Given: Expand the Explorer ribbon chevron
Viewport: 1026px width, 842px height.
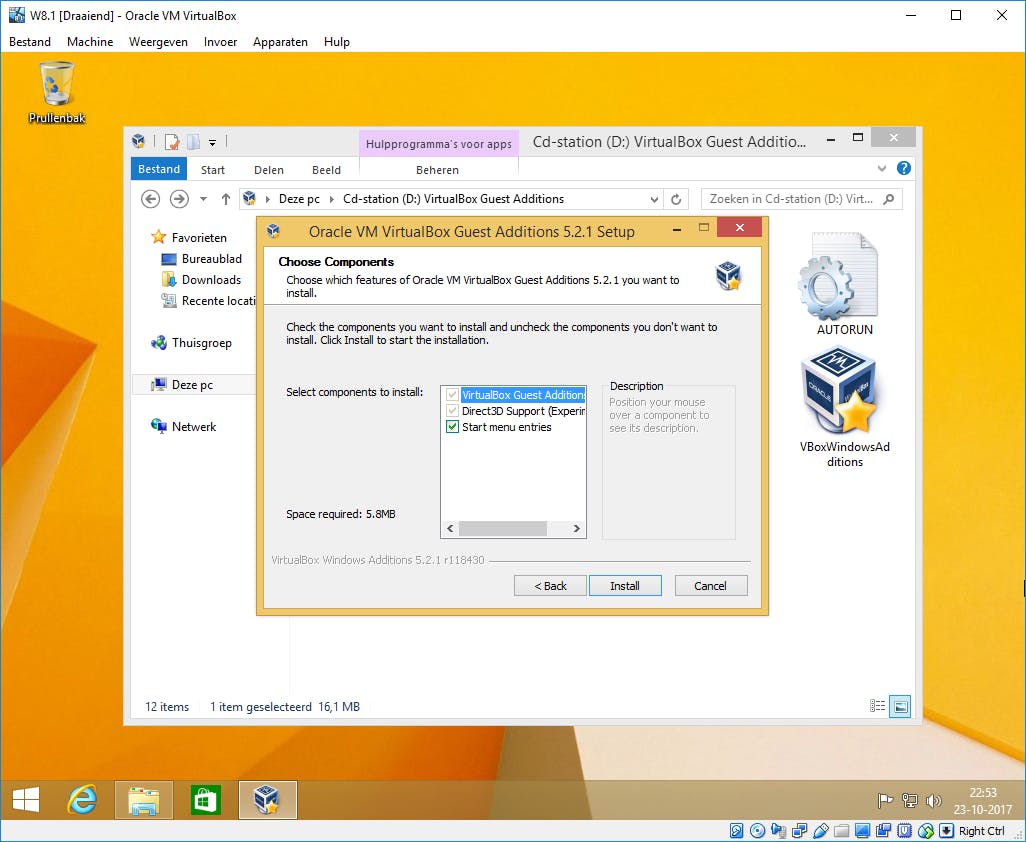Looking at the screenshot, I should (x=882, y=168).
